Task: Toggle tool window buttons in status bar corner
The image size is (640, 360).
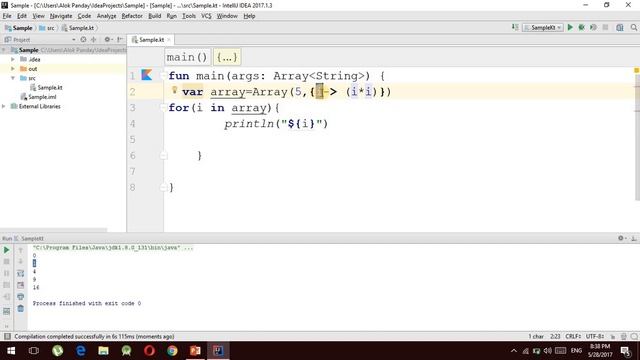Action: (x=7, y=336)
